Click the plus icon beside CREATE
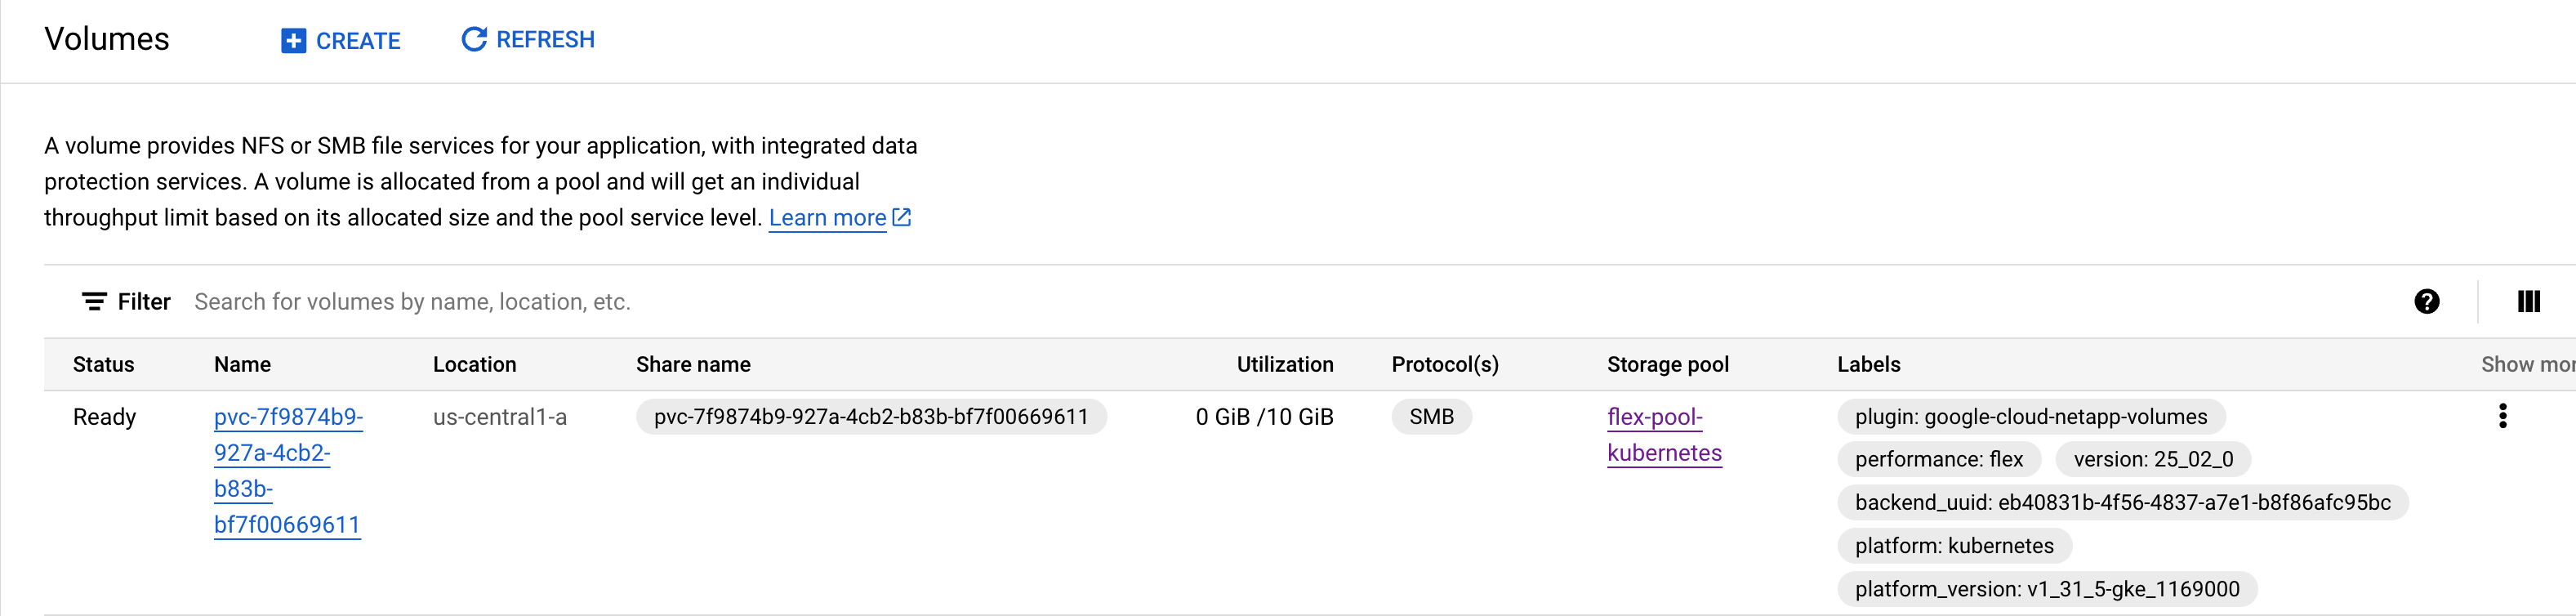Image resolution: width=2576 pixels, height=616 pixels. 293,41
